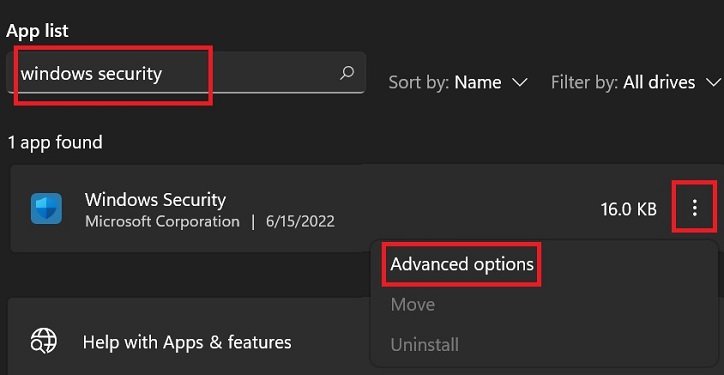Choose Advanced options from the context menu
This screenshot has height=375, width=724.
tap(462, 264)
